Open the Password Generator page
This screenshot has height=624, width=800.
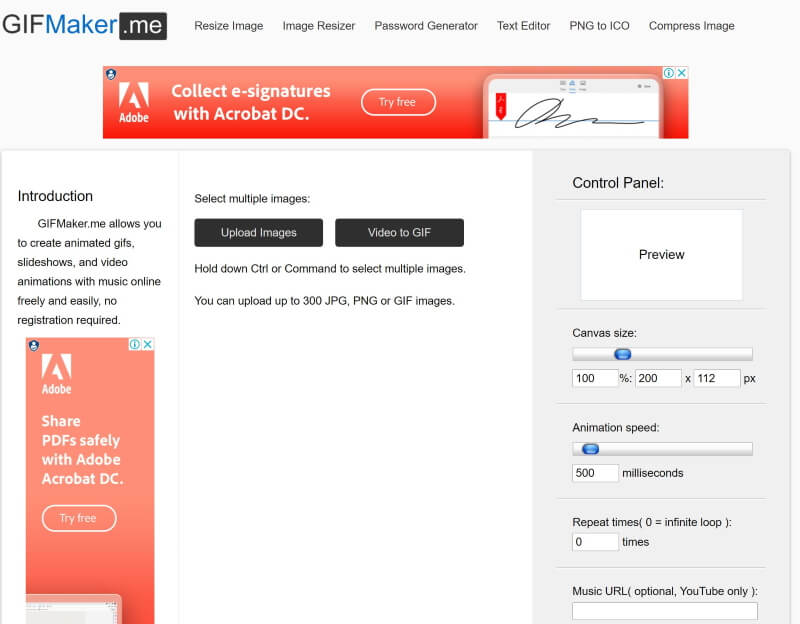pos(426,26)
